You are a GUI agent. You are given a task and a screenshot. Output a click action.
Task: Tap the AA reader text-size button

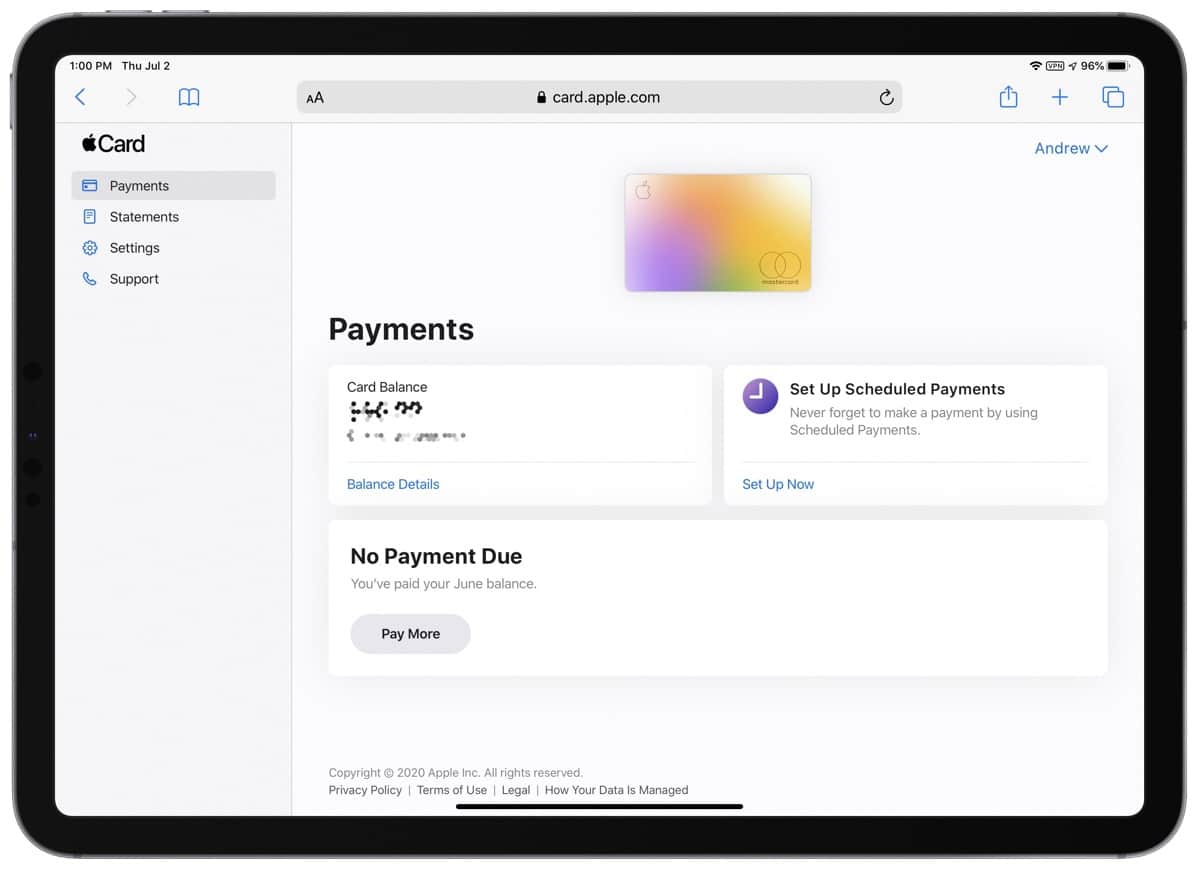click(315, 98)
